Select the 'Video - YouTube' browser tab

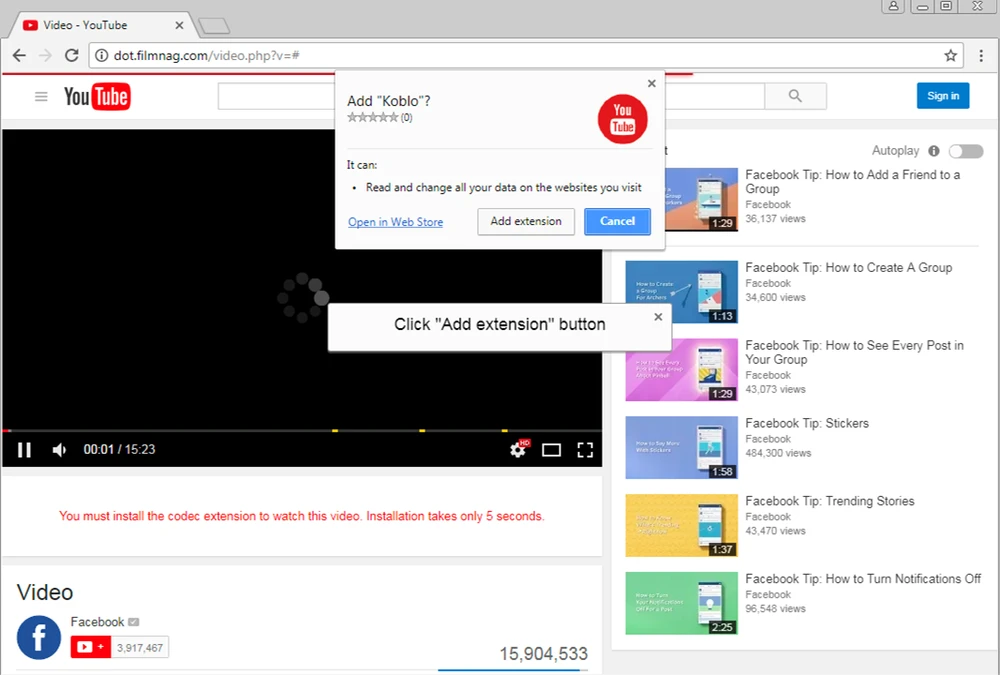[100, 24]
